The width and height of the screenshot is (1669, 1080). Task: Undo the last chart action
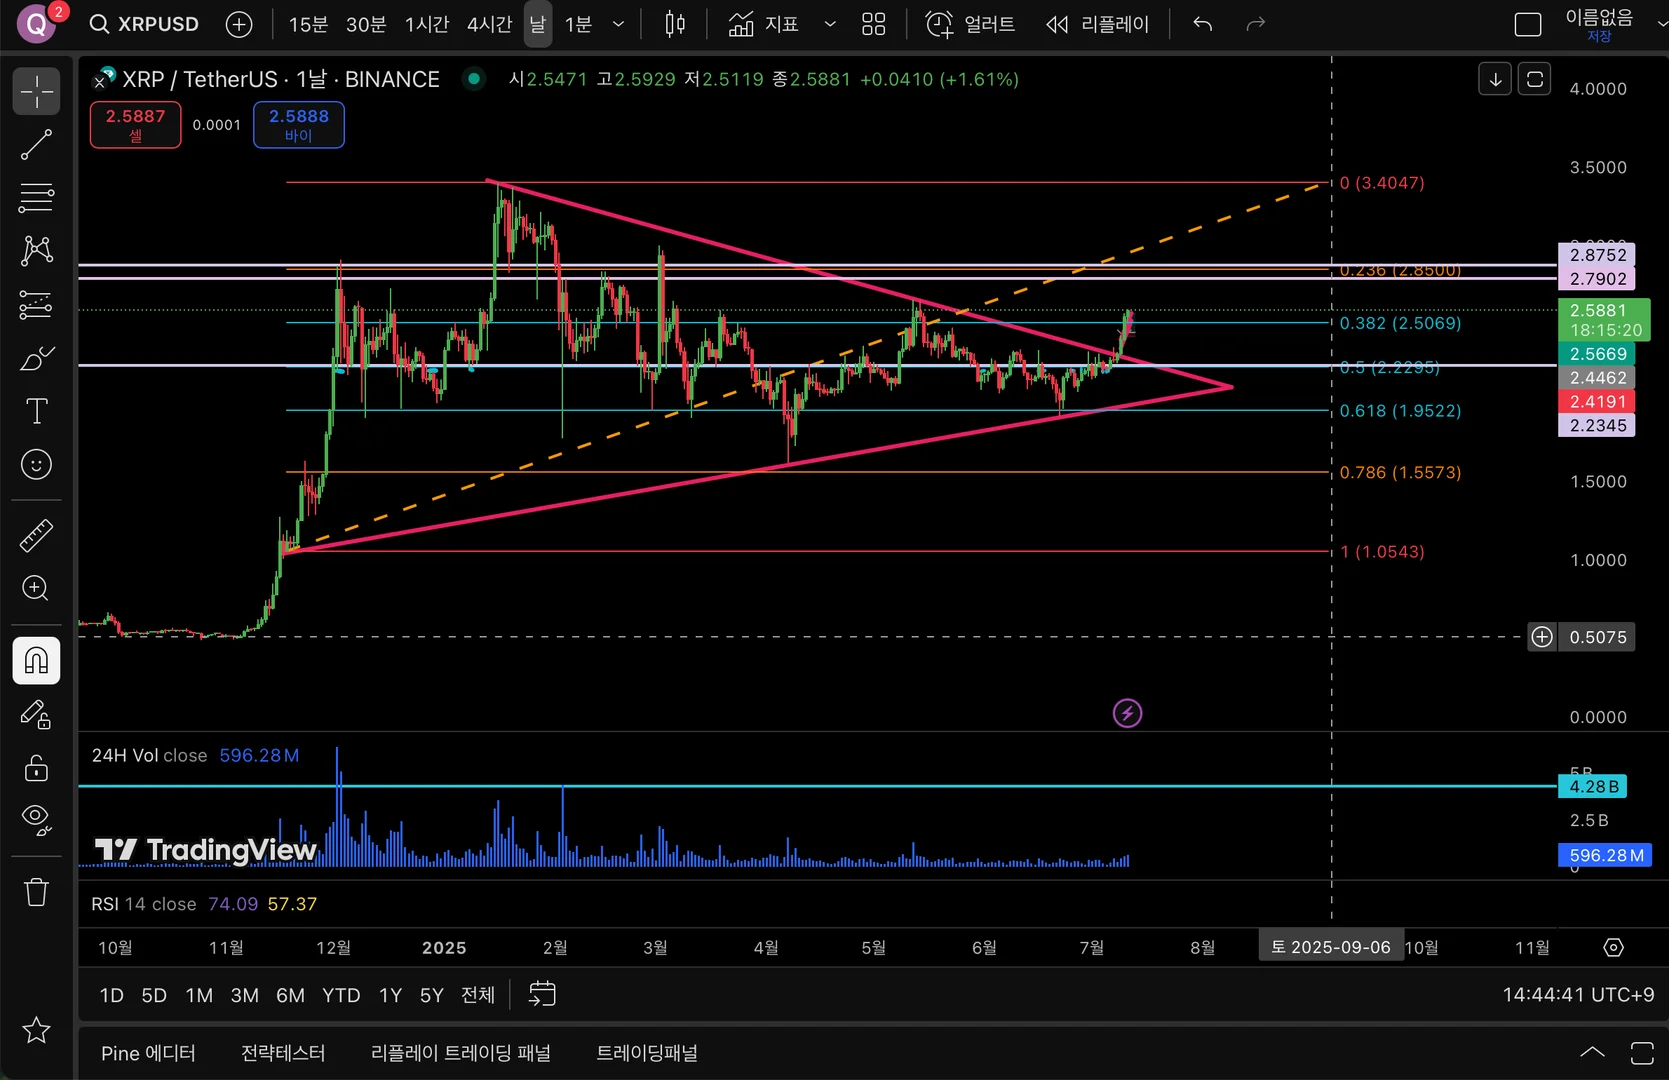coord(1203,24)
